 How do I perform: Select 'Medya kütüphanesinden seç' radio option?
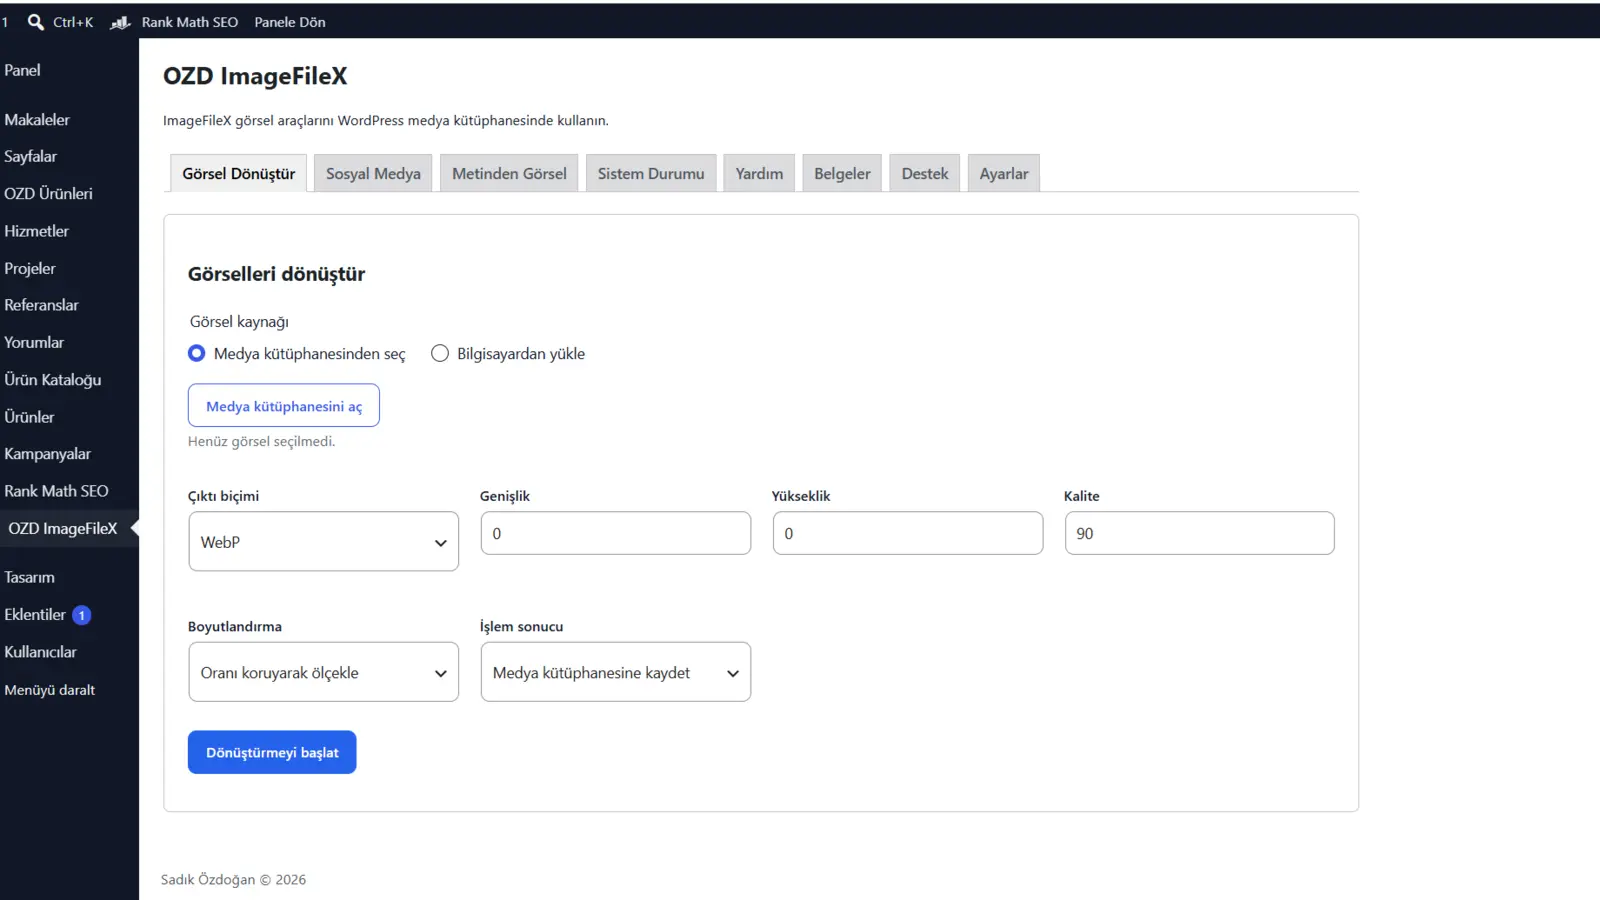[197, 353]
